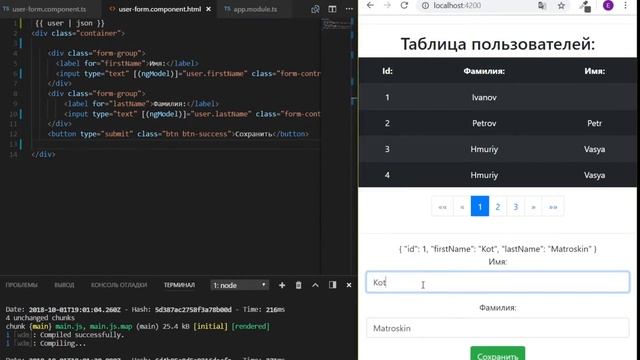Bookmark this page with the star icon
The image size is (640, 360).
[562, 6]
